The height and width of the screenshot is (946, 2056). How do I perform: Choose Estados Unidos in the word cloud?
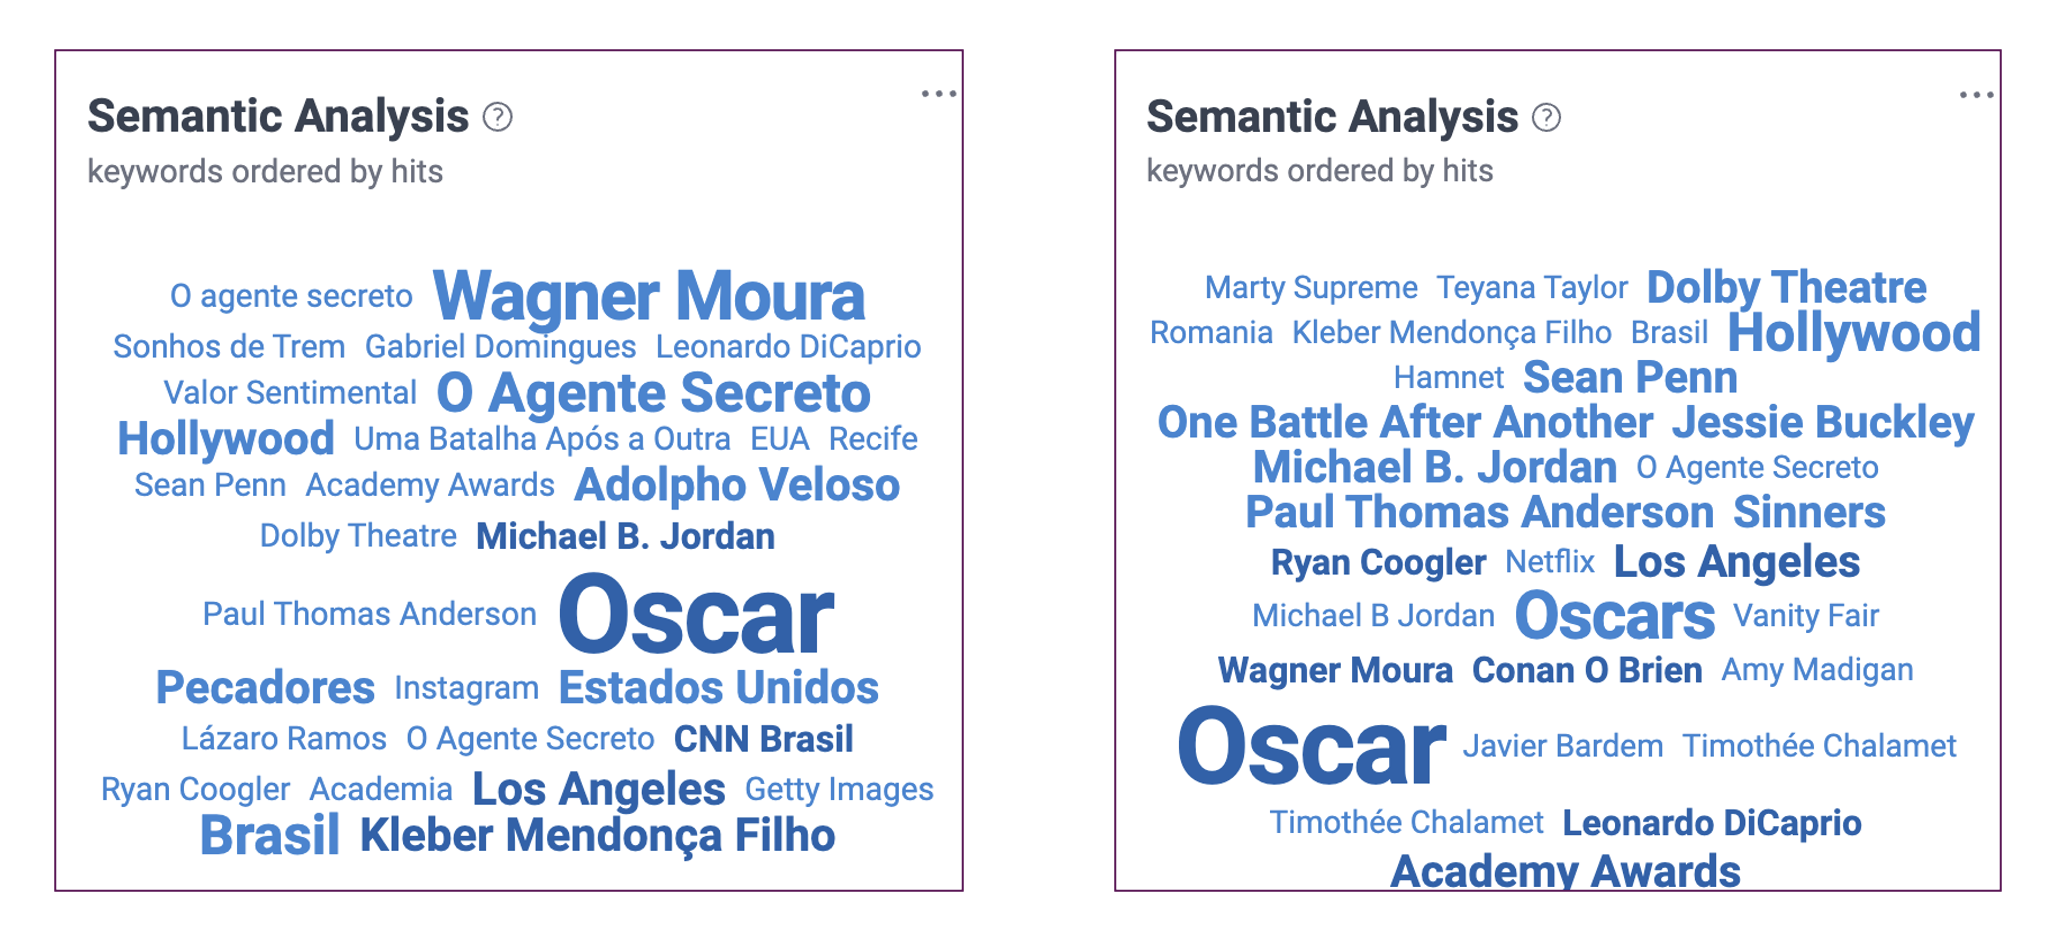(x=718, y=688)
